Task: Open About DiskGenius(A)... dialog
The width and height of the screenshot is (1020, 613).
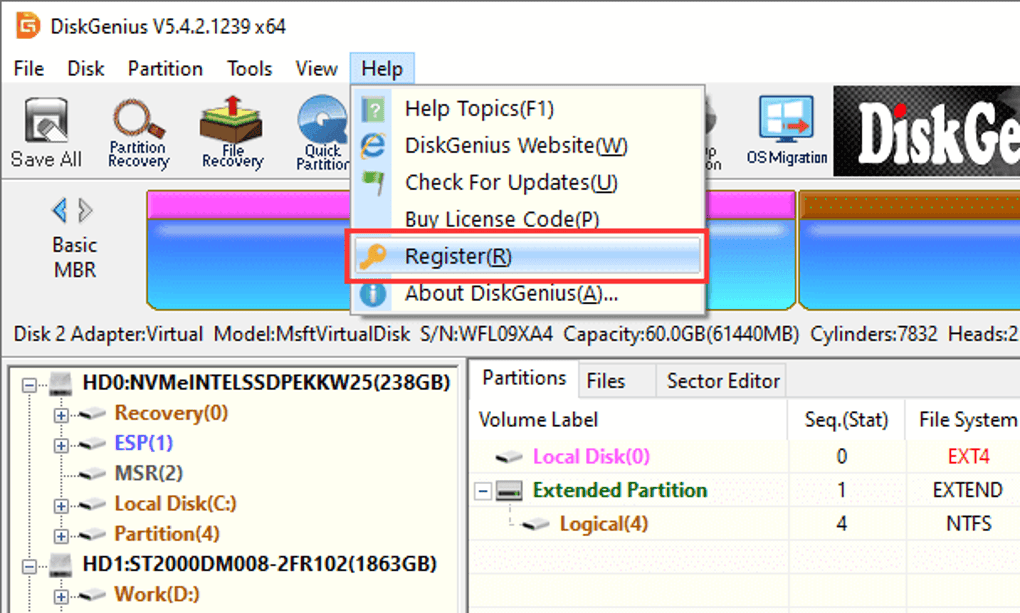Action: [x=528, y=293]
